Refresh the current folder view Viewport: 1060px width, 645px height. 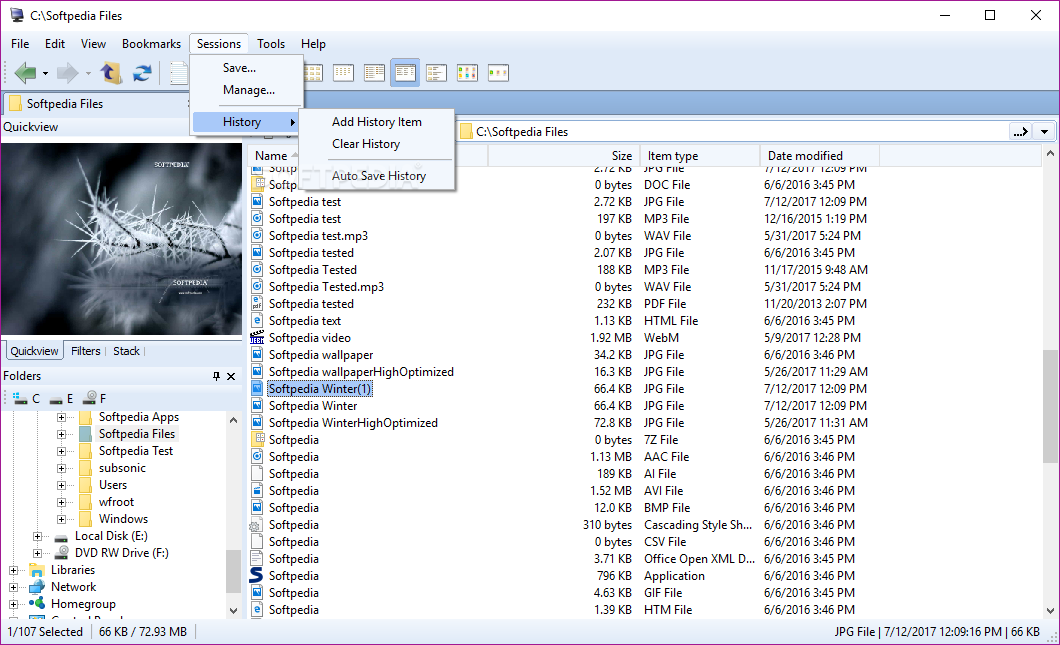click(x=142, y=72)
